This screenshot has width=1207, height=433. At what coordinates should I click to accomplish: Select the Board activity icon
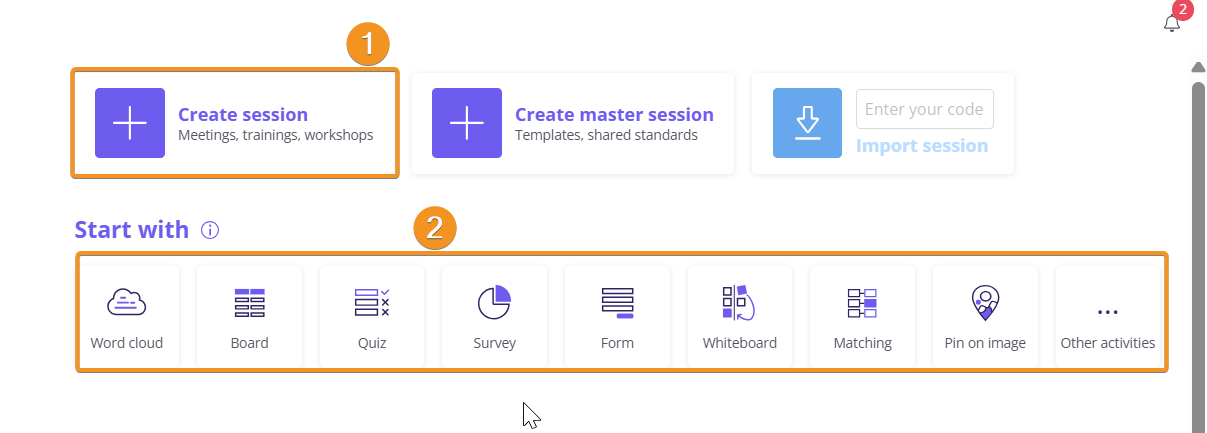(x=249, y=302)
